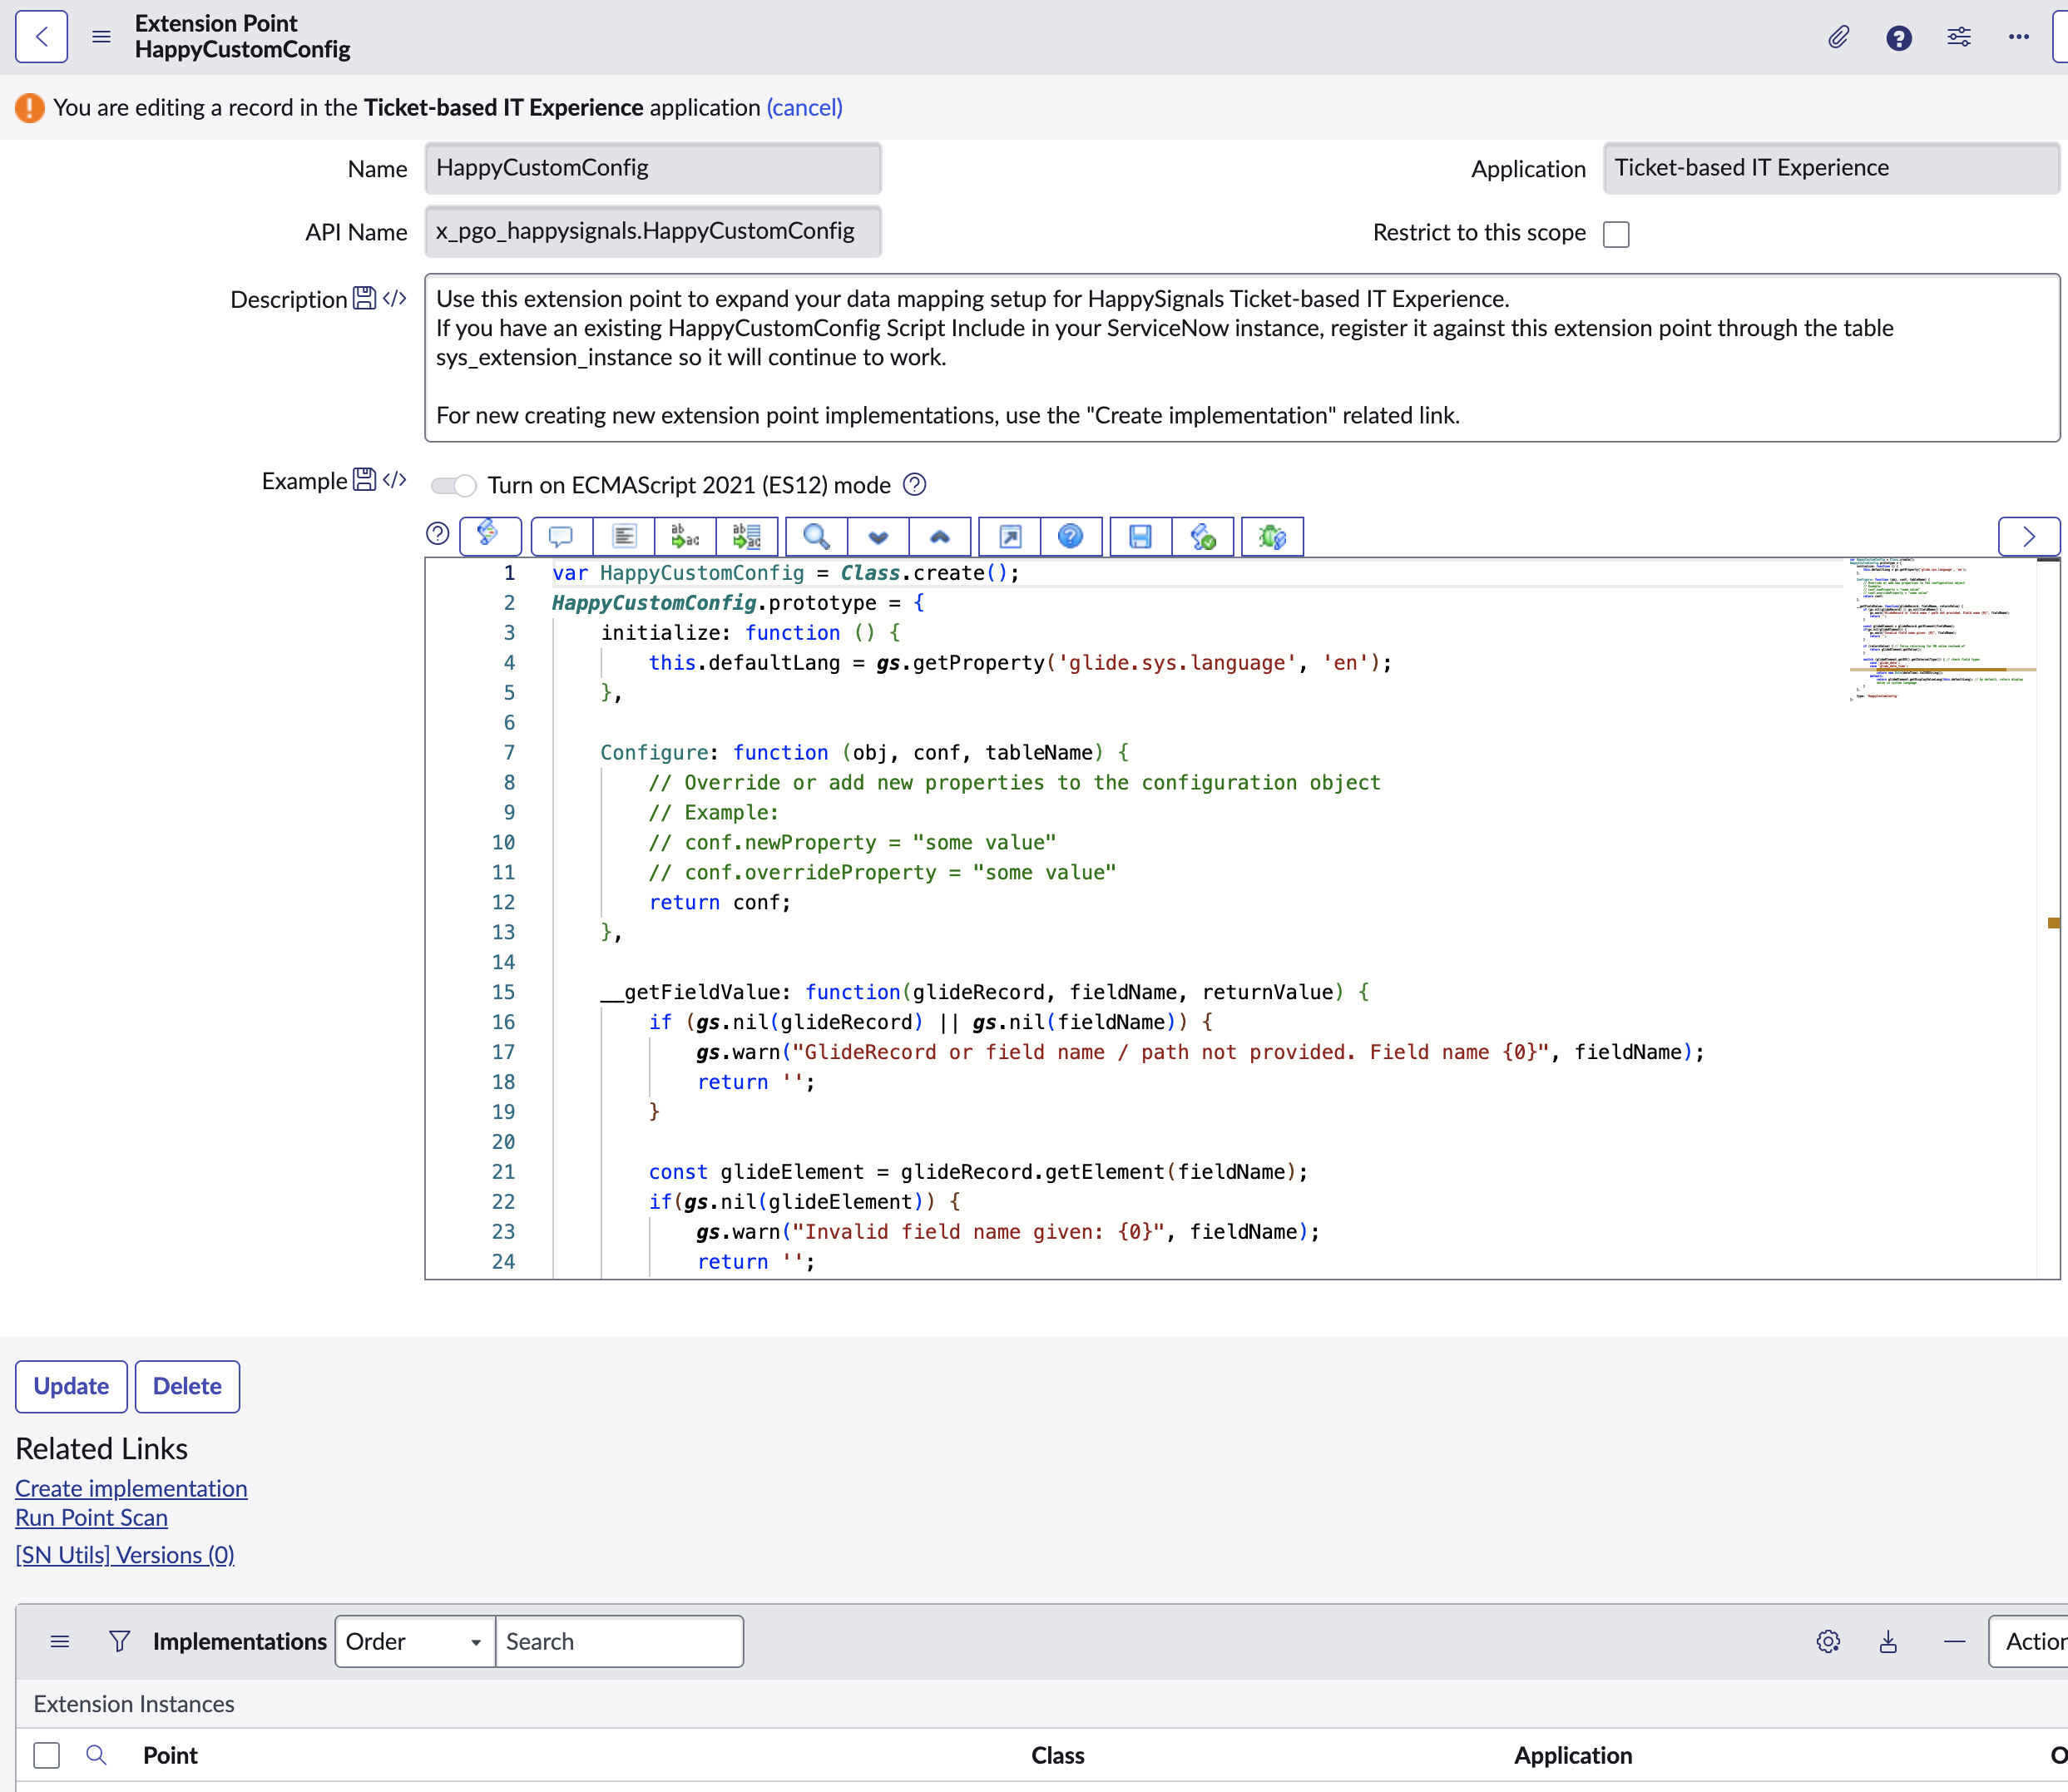Click the Update button

(x=71, y=1386)
